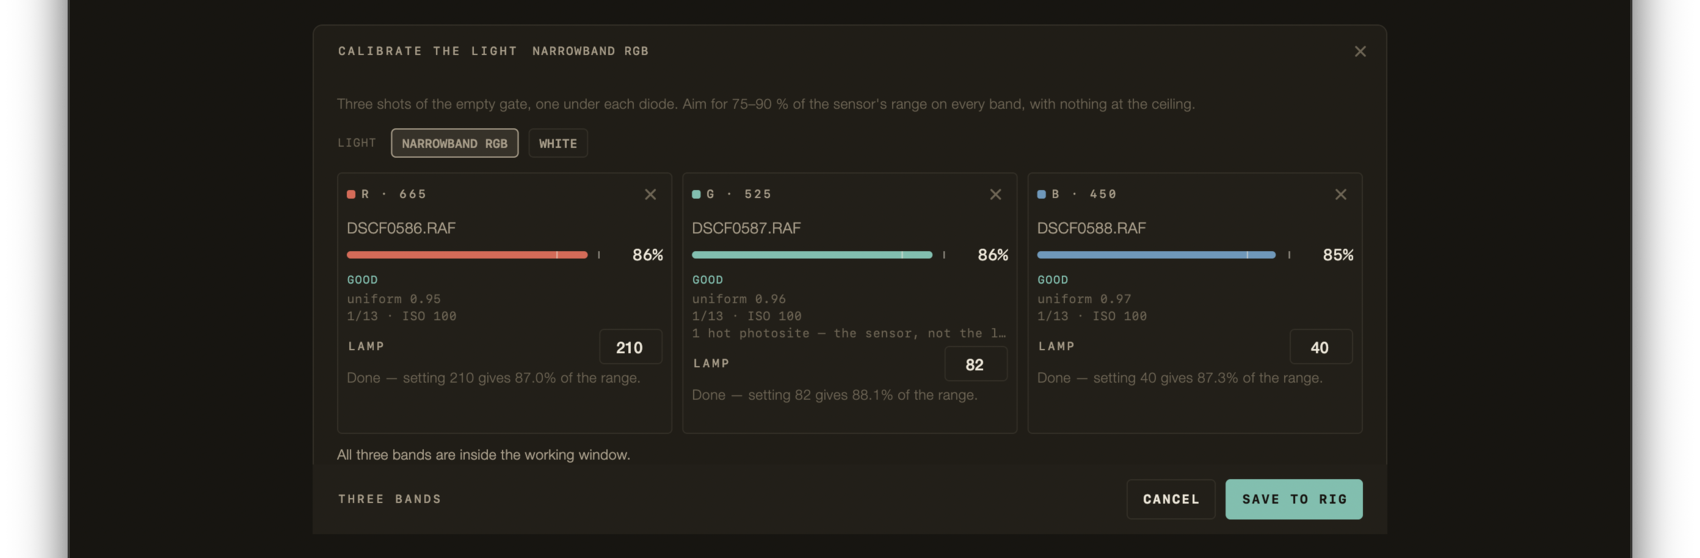Edit the blue lamp value 40
1700x558 pixels.
(x=1320, y=347)
